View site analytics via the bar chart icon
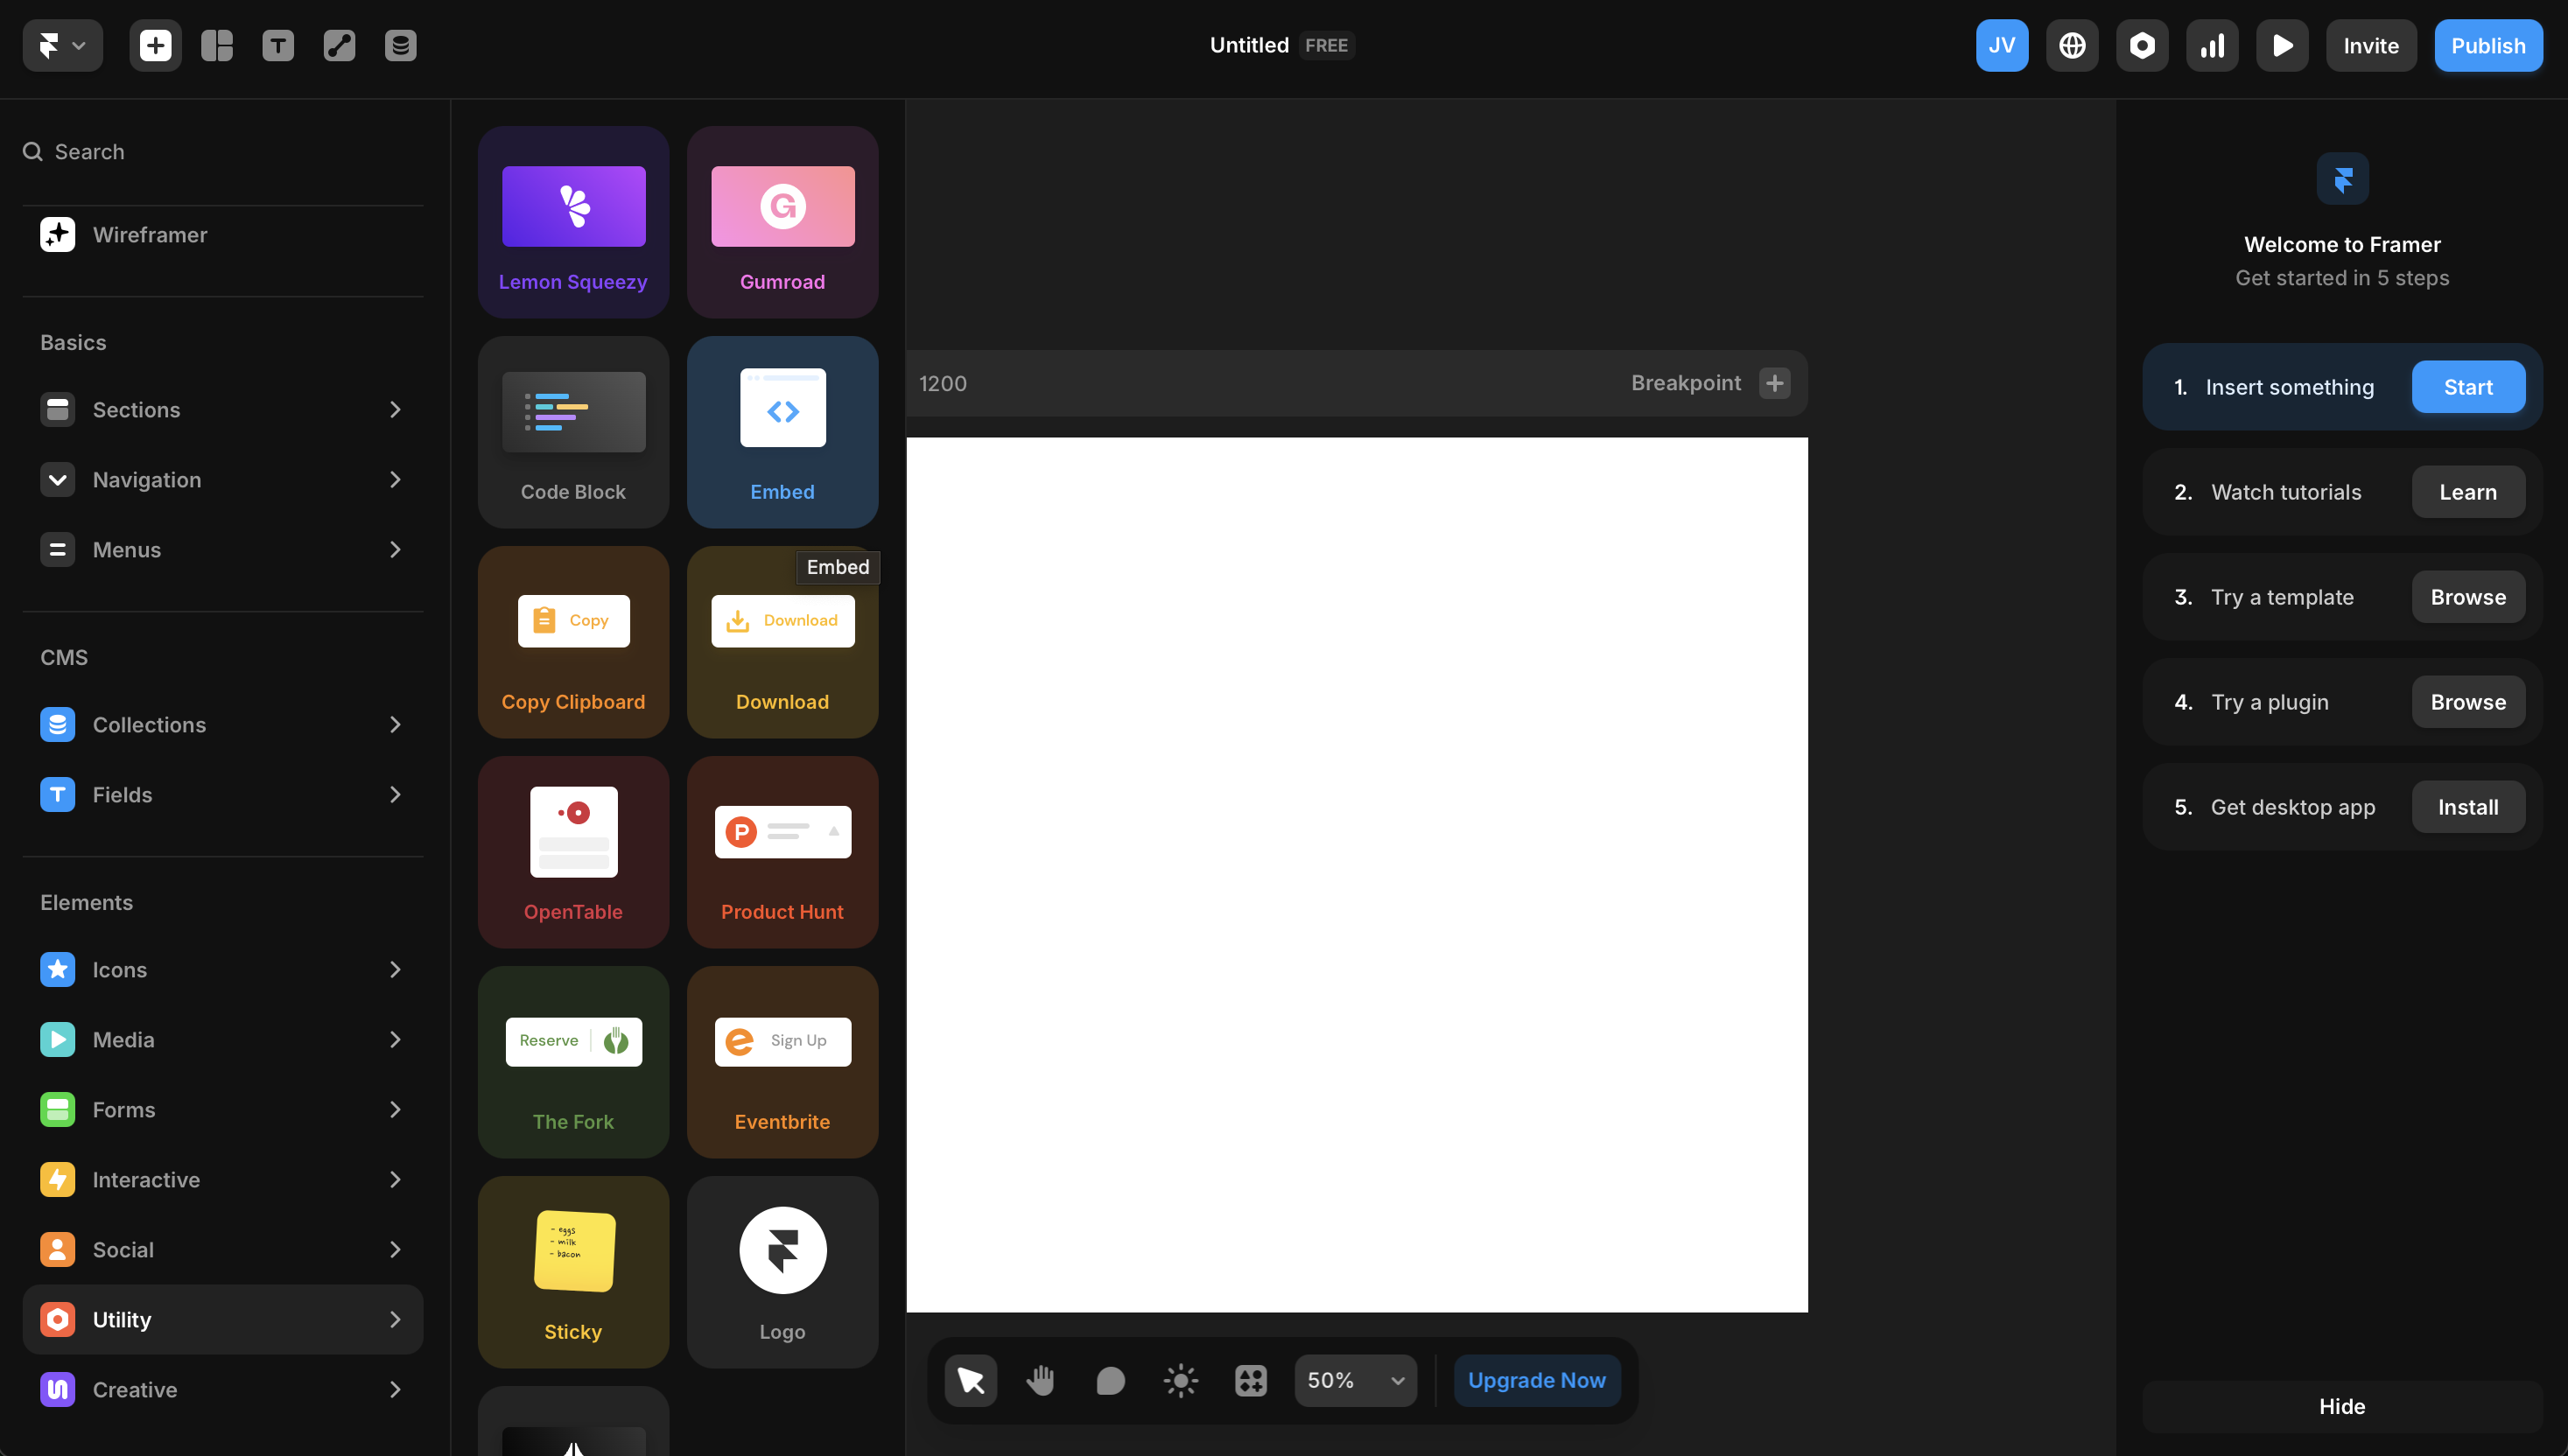This screenshot has width=2568, height=1456. [2212, 45]
